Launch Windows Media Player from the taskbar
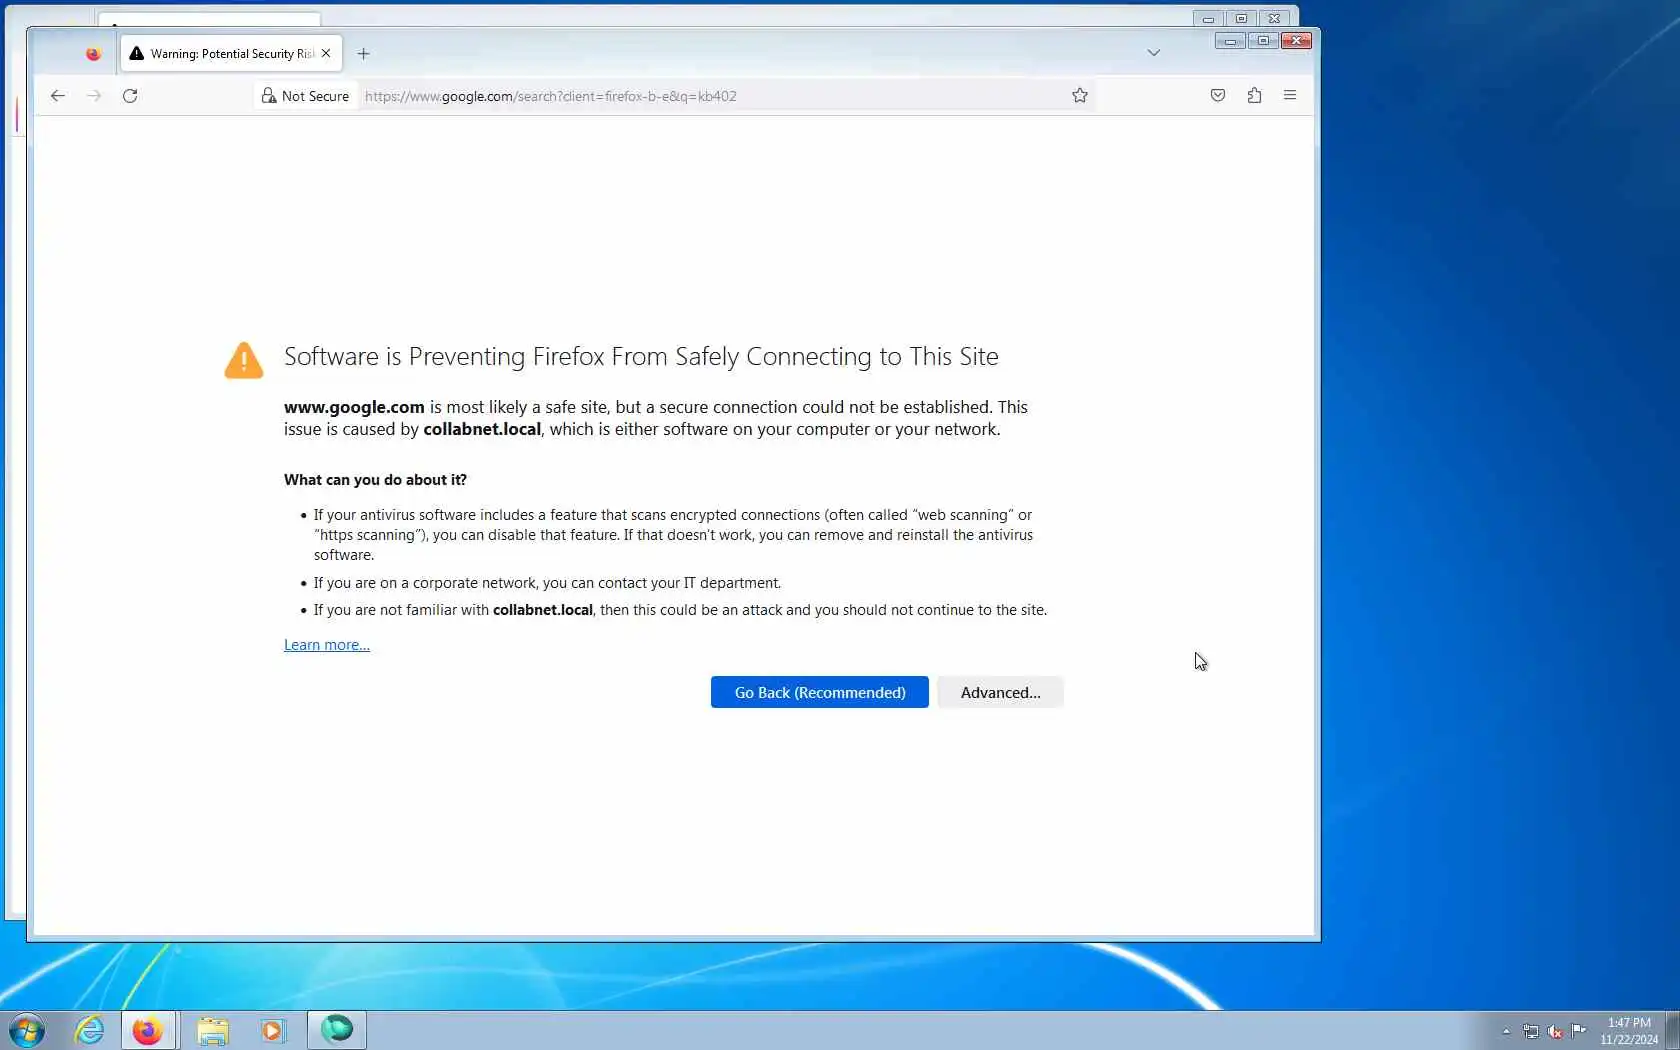The width and height of the screenshot is (1680, 1050). [x=272, y=1030]
